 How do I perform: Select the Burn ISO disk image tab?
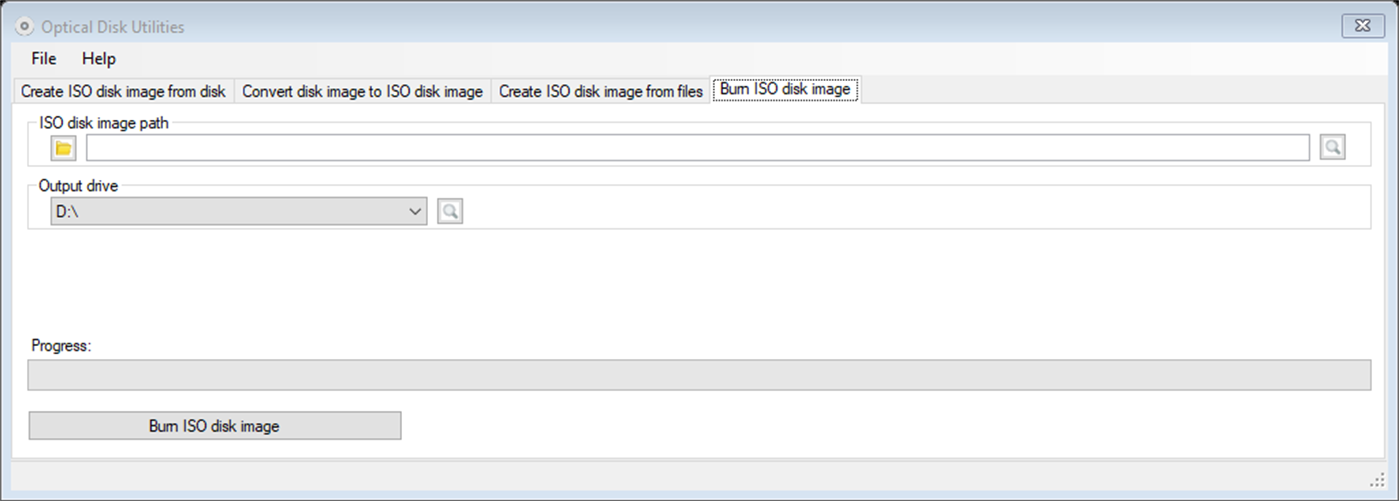(x=785, y=90)
